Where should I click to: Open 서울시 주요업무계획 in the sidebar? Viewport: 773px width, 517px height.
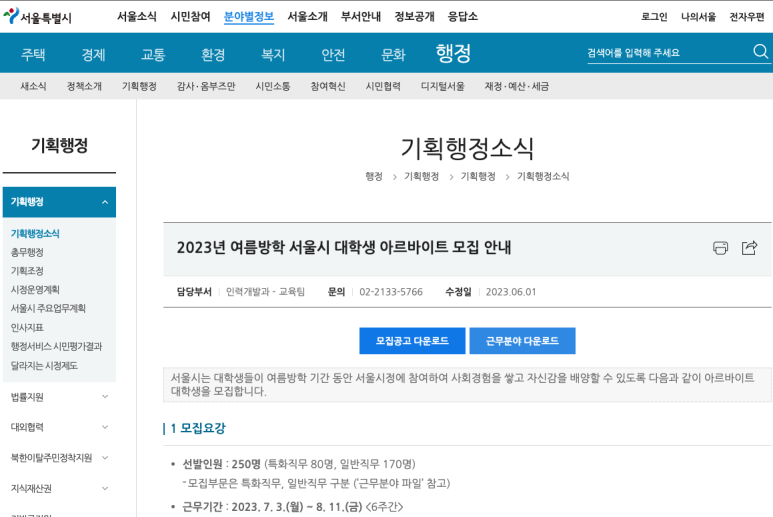click(x=48, y=309)
